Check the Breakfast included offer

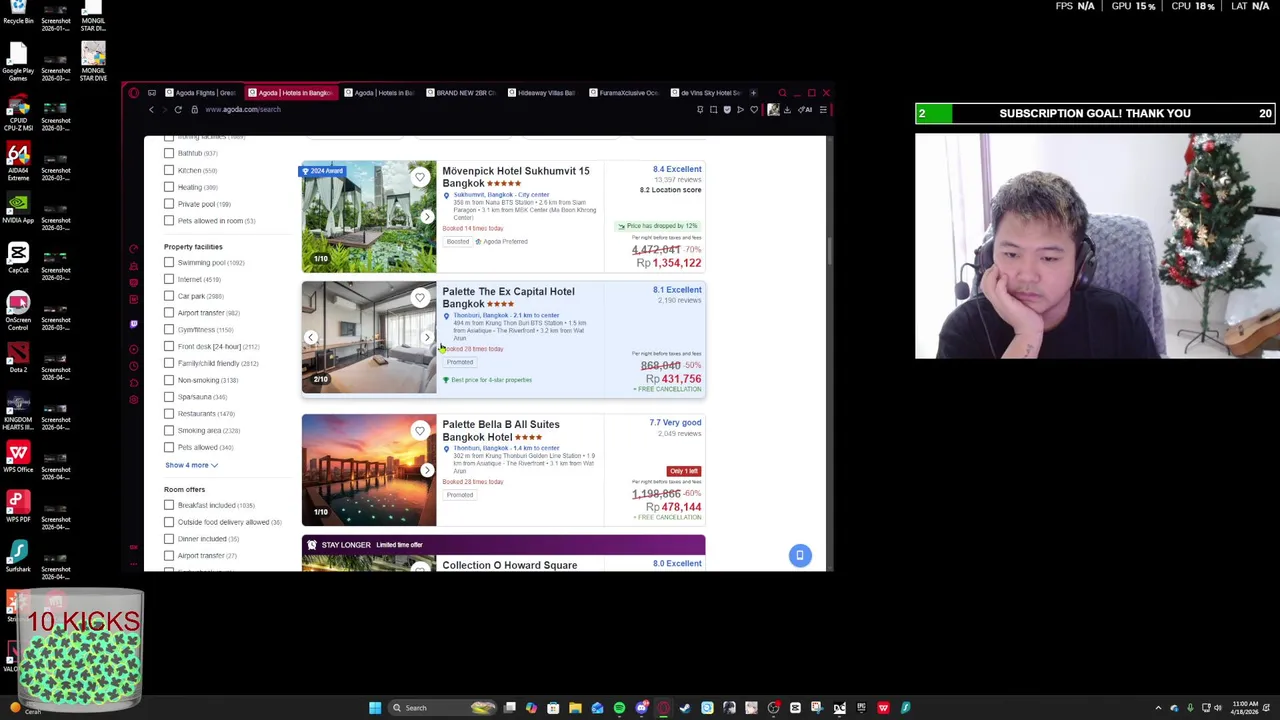[x=169, y=505]
